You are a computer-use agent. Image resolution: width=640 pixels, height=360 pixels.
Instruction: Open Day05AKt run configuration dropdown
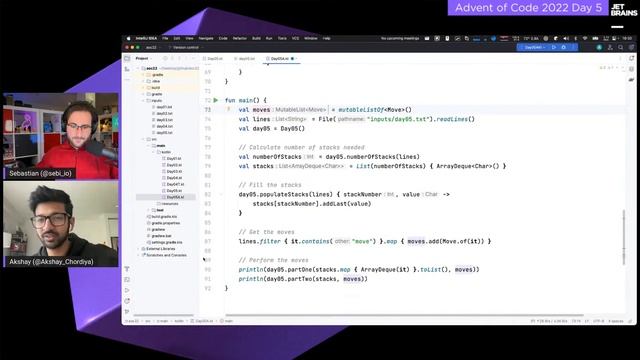tap(535, 47)
